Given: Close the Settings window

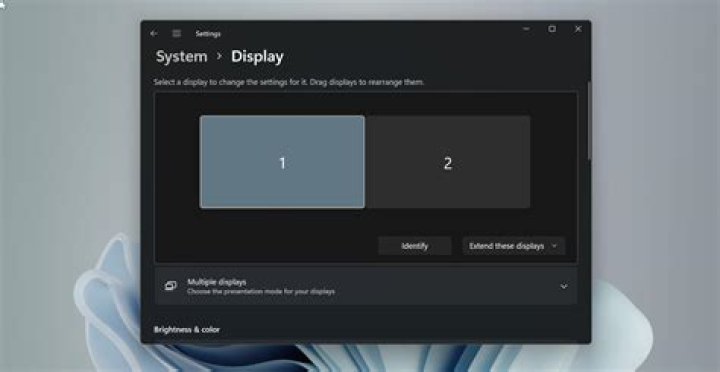Looking at the screenshot, I should (578, 29).
